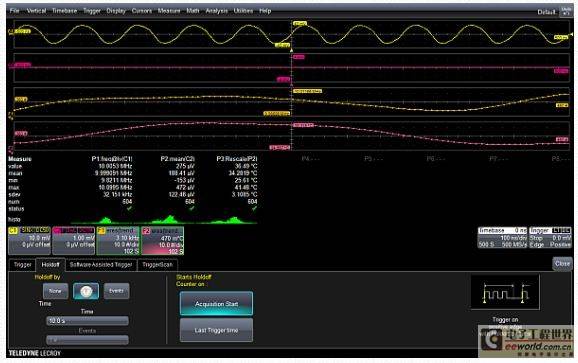The height and width of the screenshot is (363, 578).
Task: Choose Last Trigger time for holdoff counter
Action: click(216, 330)
